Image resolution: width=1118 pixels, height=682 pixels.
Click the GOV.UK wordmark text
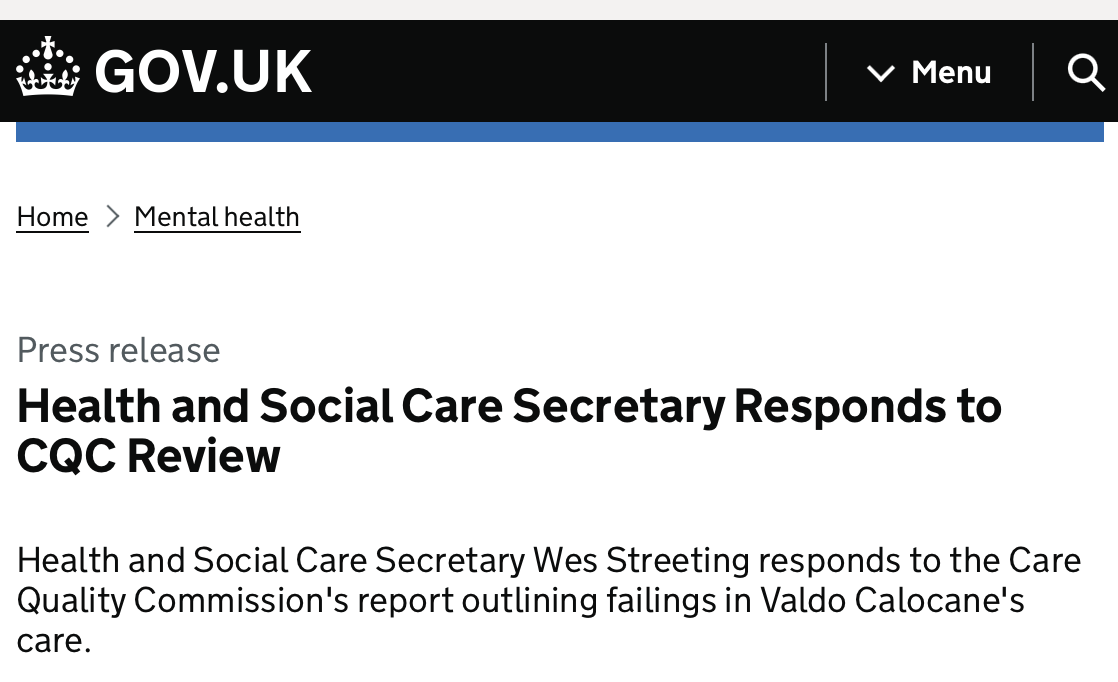tap(203, 71)
